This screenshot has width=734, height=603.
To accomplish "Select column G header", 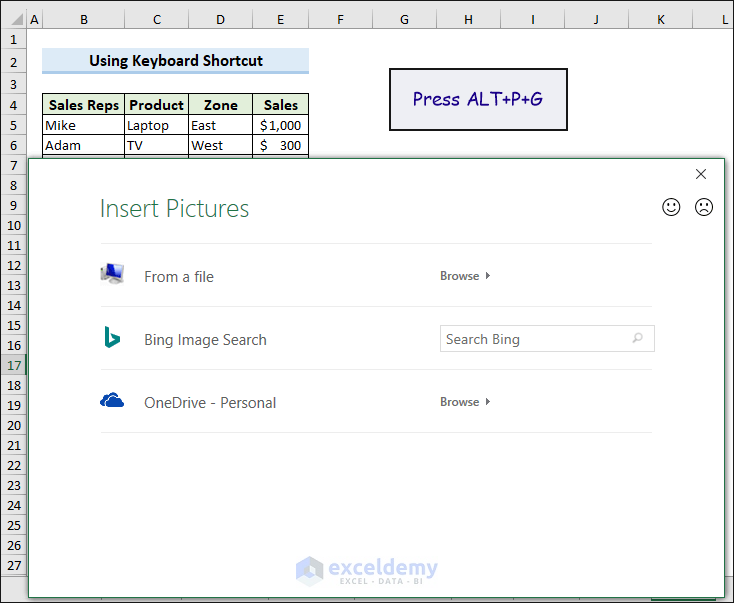I will pos(404,19).
